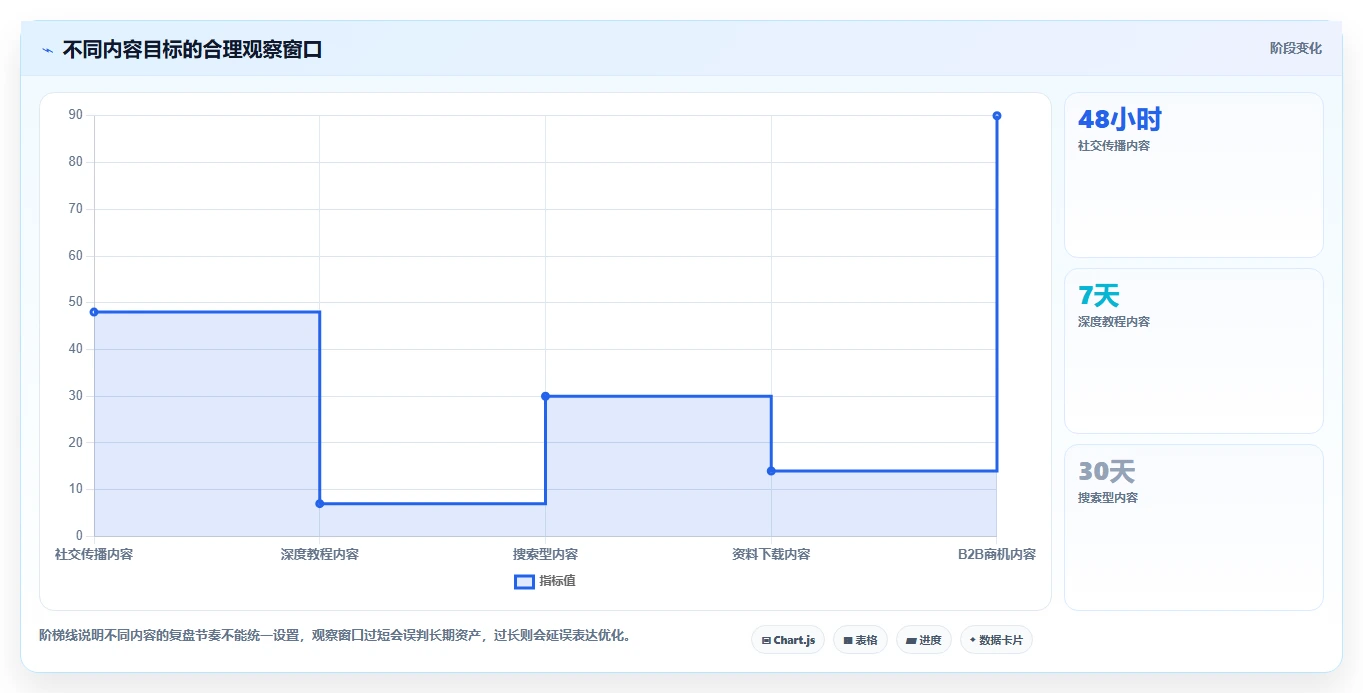
Task: Click the data point for 社交传播内容 at 48
Action: click(x=94, y=312)
